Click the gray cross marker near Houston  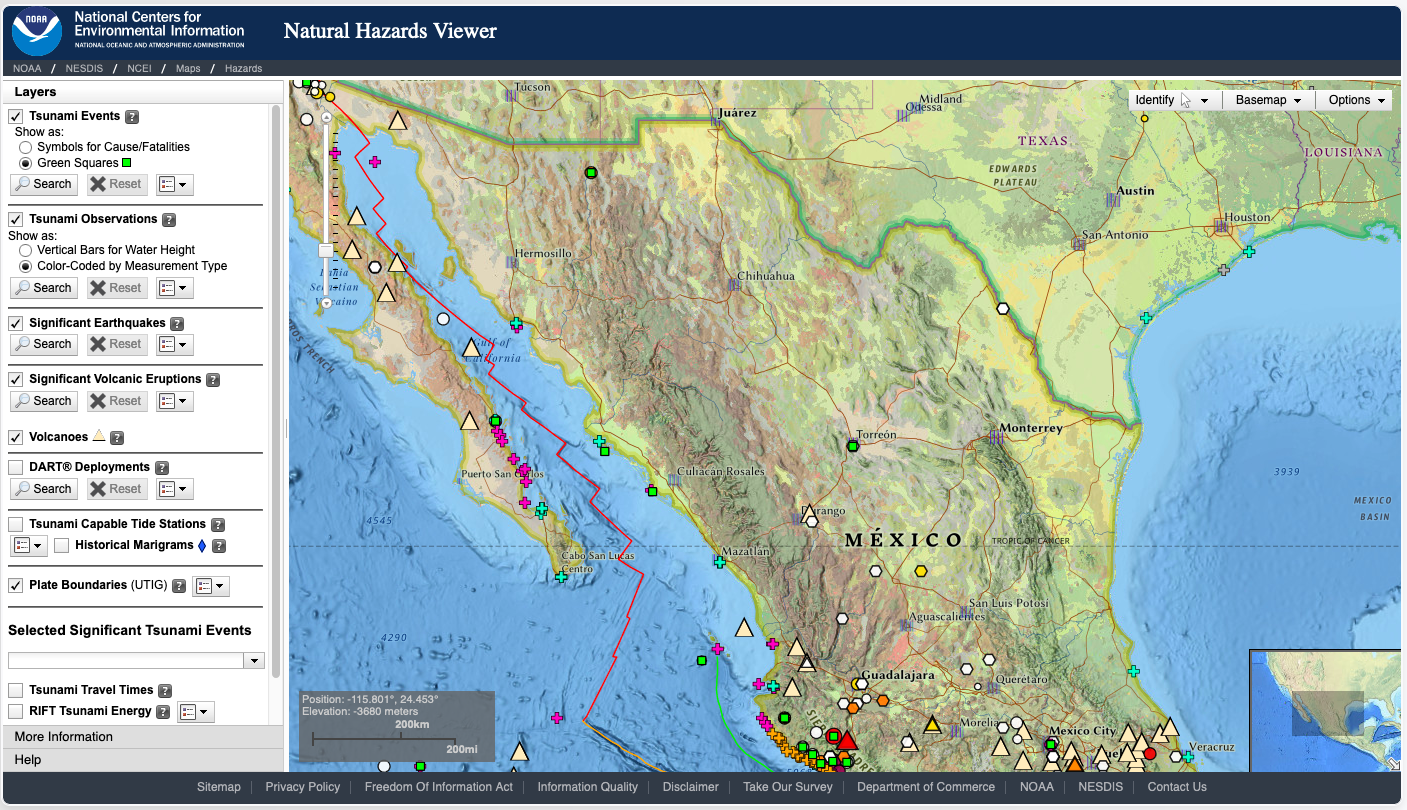tap(1223, 270)
